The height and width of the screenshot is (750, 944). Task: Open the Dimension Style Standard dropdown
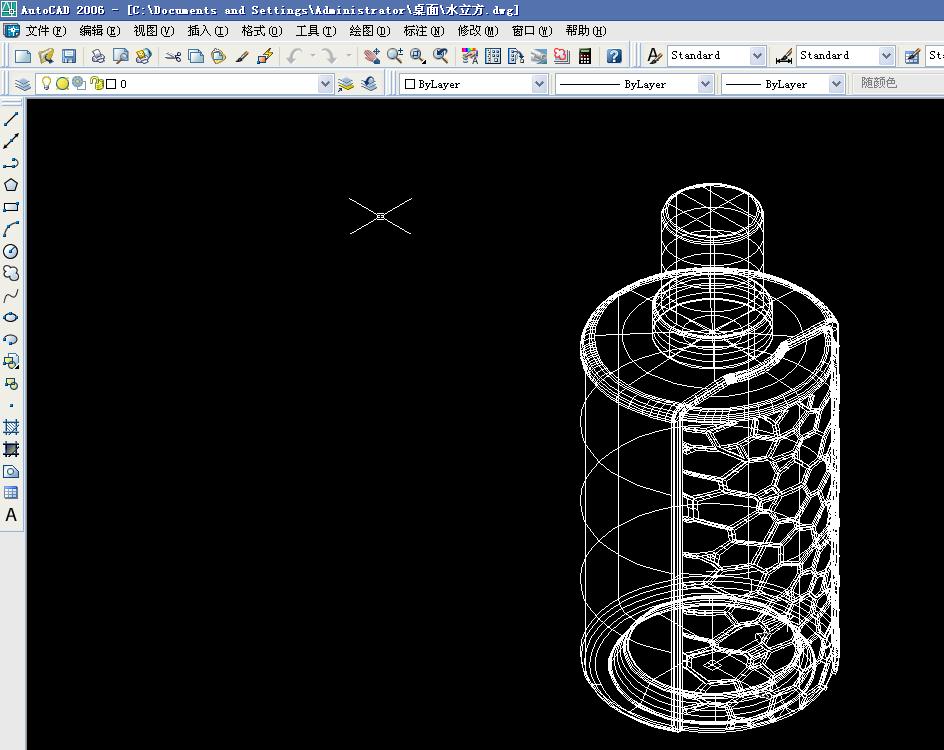click(886, 56)
